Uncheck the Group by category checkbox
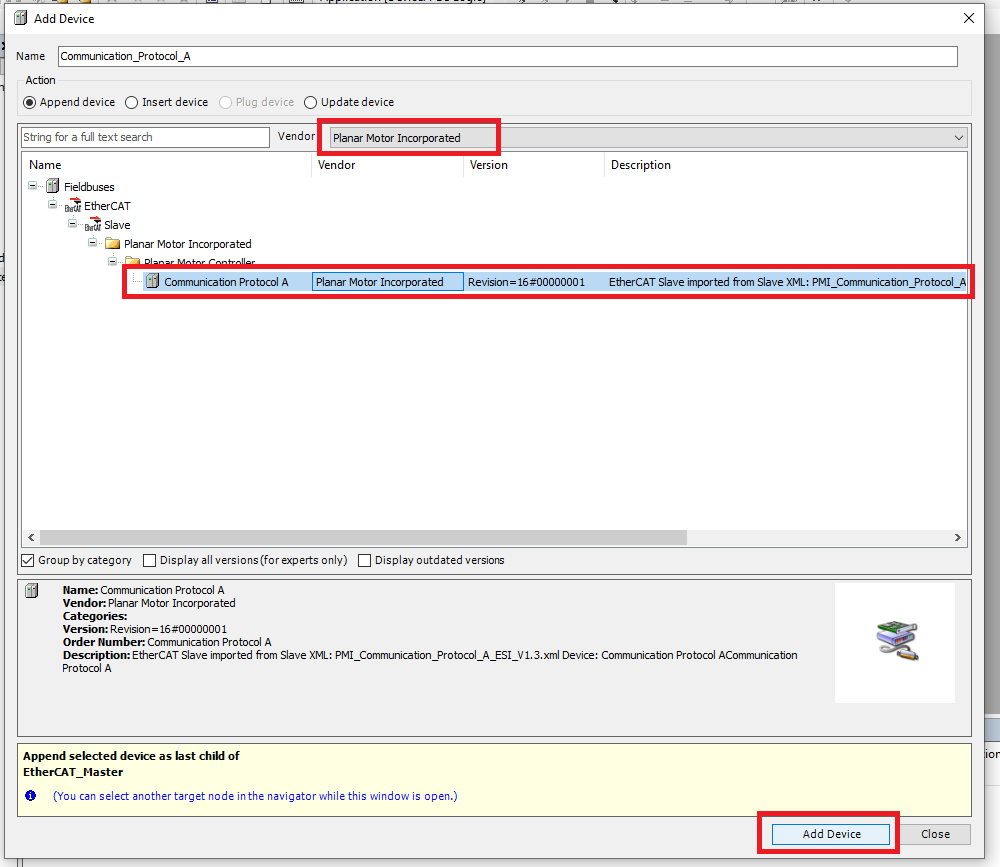 tap(28, 560)
